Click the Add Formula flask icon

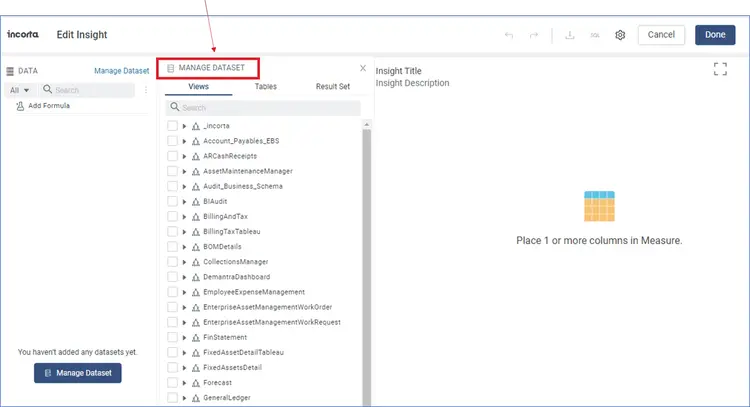click(20, 106)
